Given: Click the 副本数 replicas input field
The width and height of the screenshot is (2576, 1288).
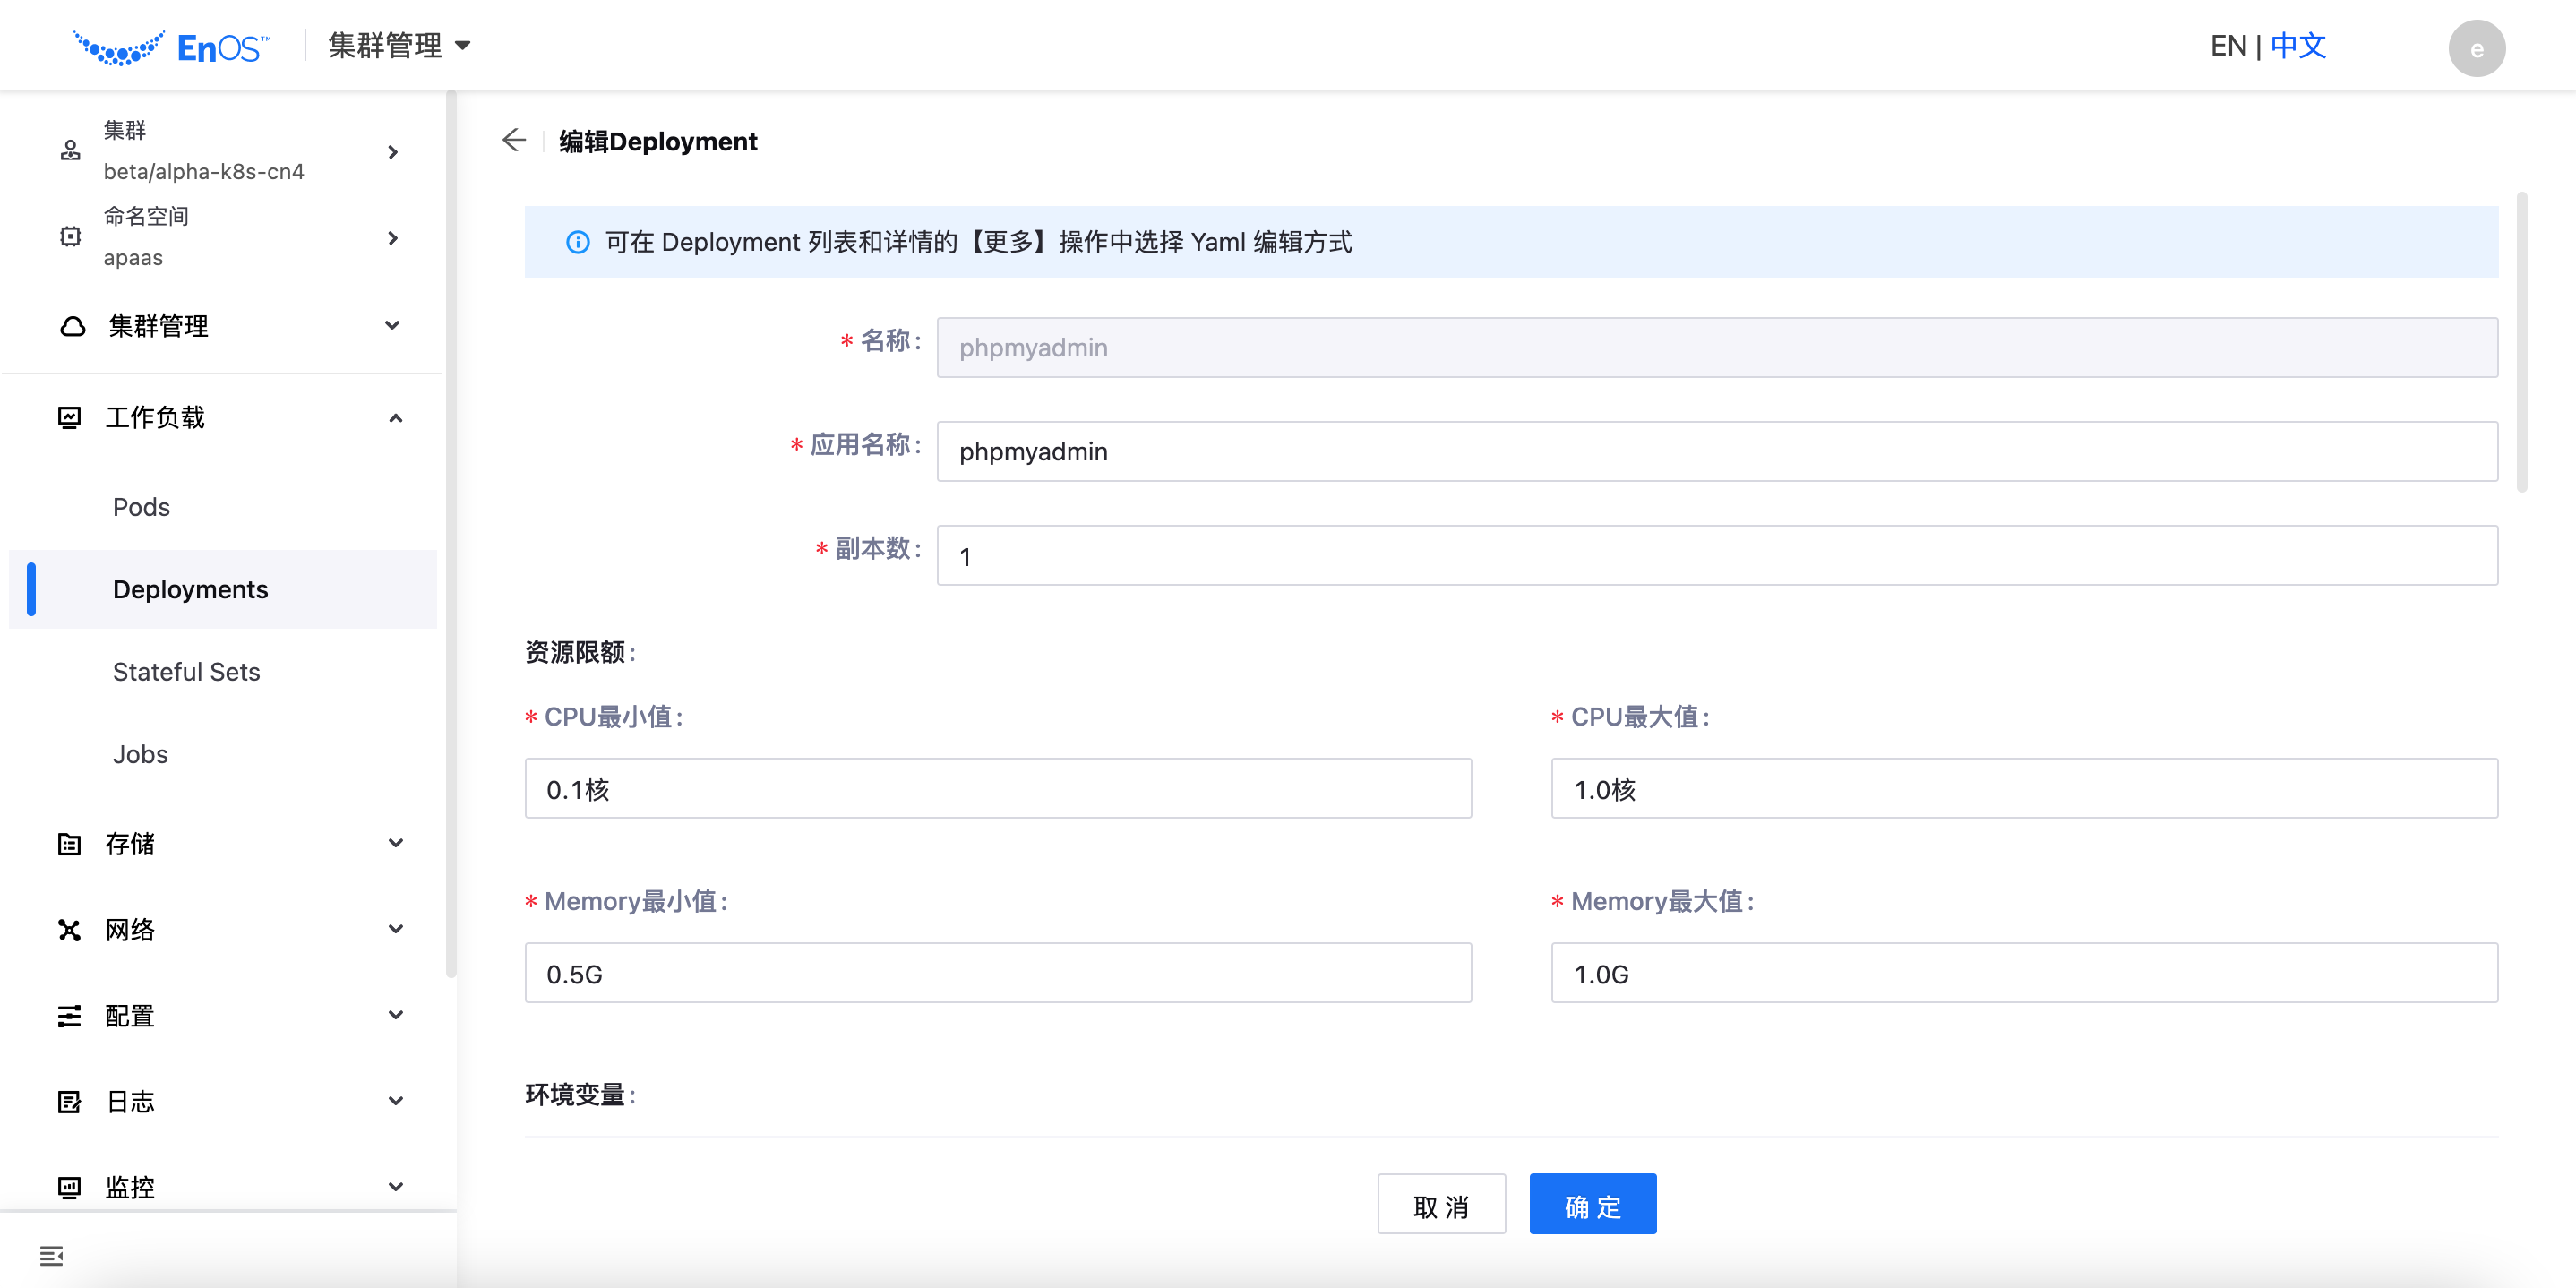Looking at the screenshot, I should [1716, 556].
